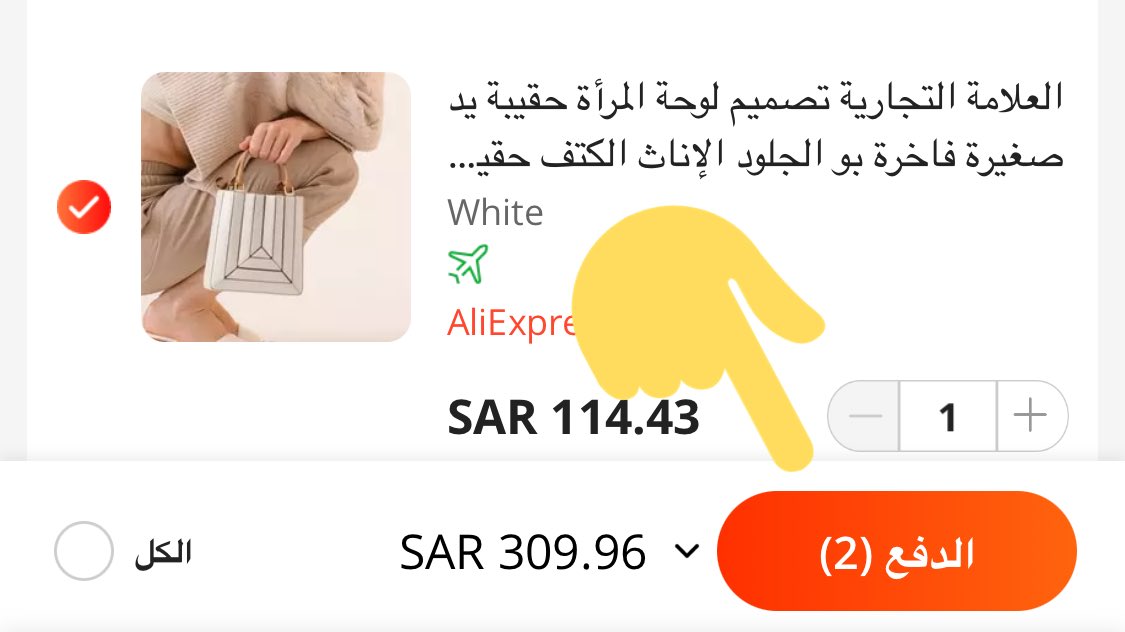Click the second line of Arabic product title
Viewport: 1125px width, 632px height.
click(x=756, y=156)
